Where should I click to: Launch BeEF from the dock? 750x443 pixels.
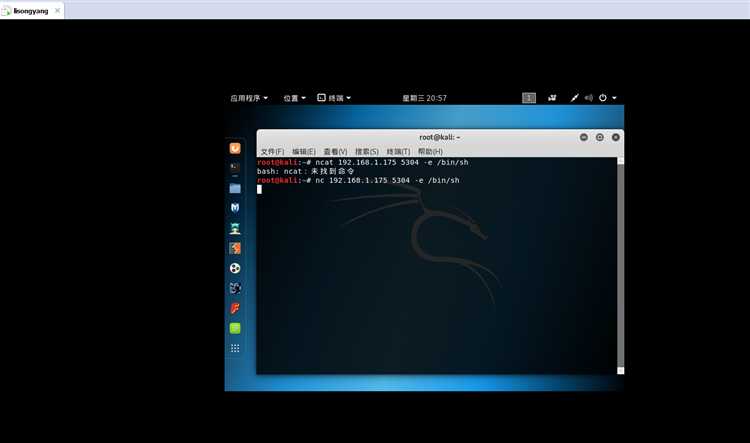point(235,288)
